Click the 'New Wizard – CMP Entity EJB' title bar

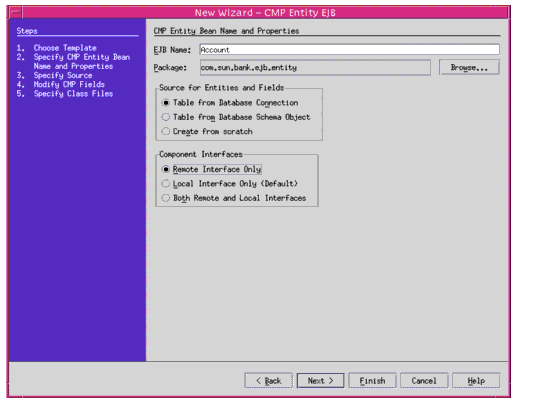coord(265,13)
